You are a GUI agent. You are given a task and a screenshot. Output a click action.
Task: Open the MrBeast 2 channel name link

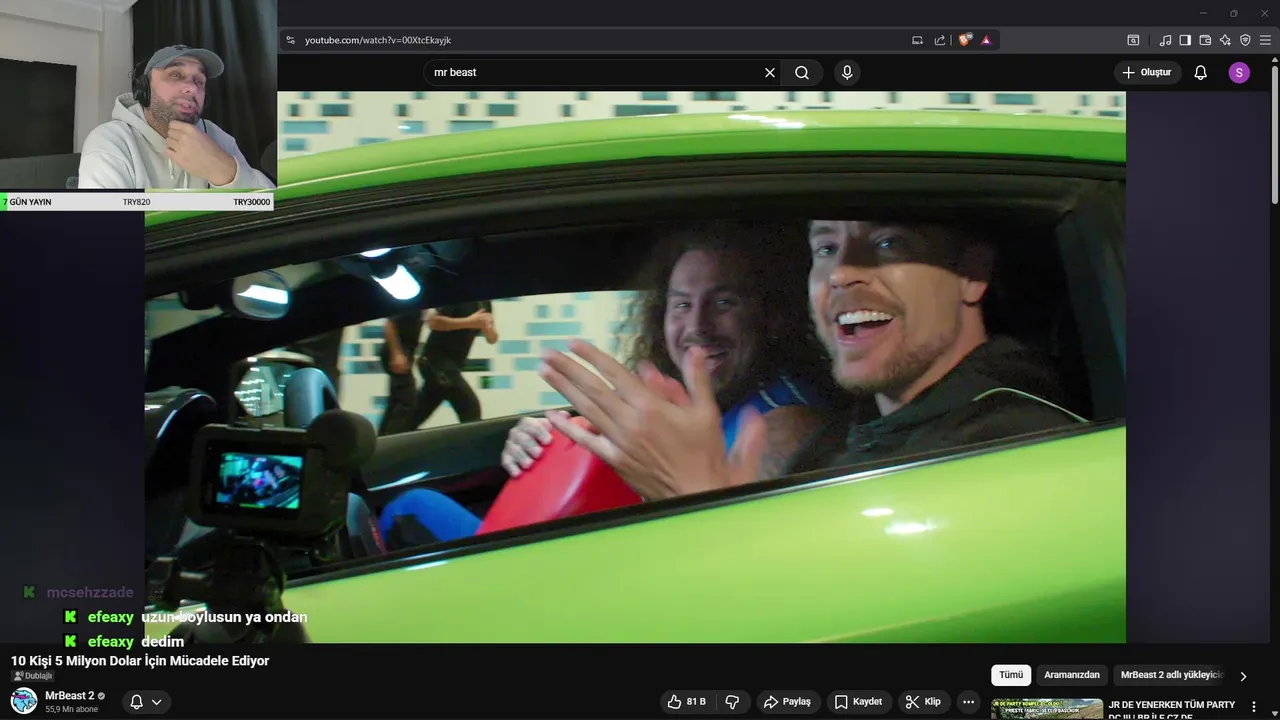coord(69,695)
